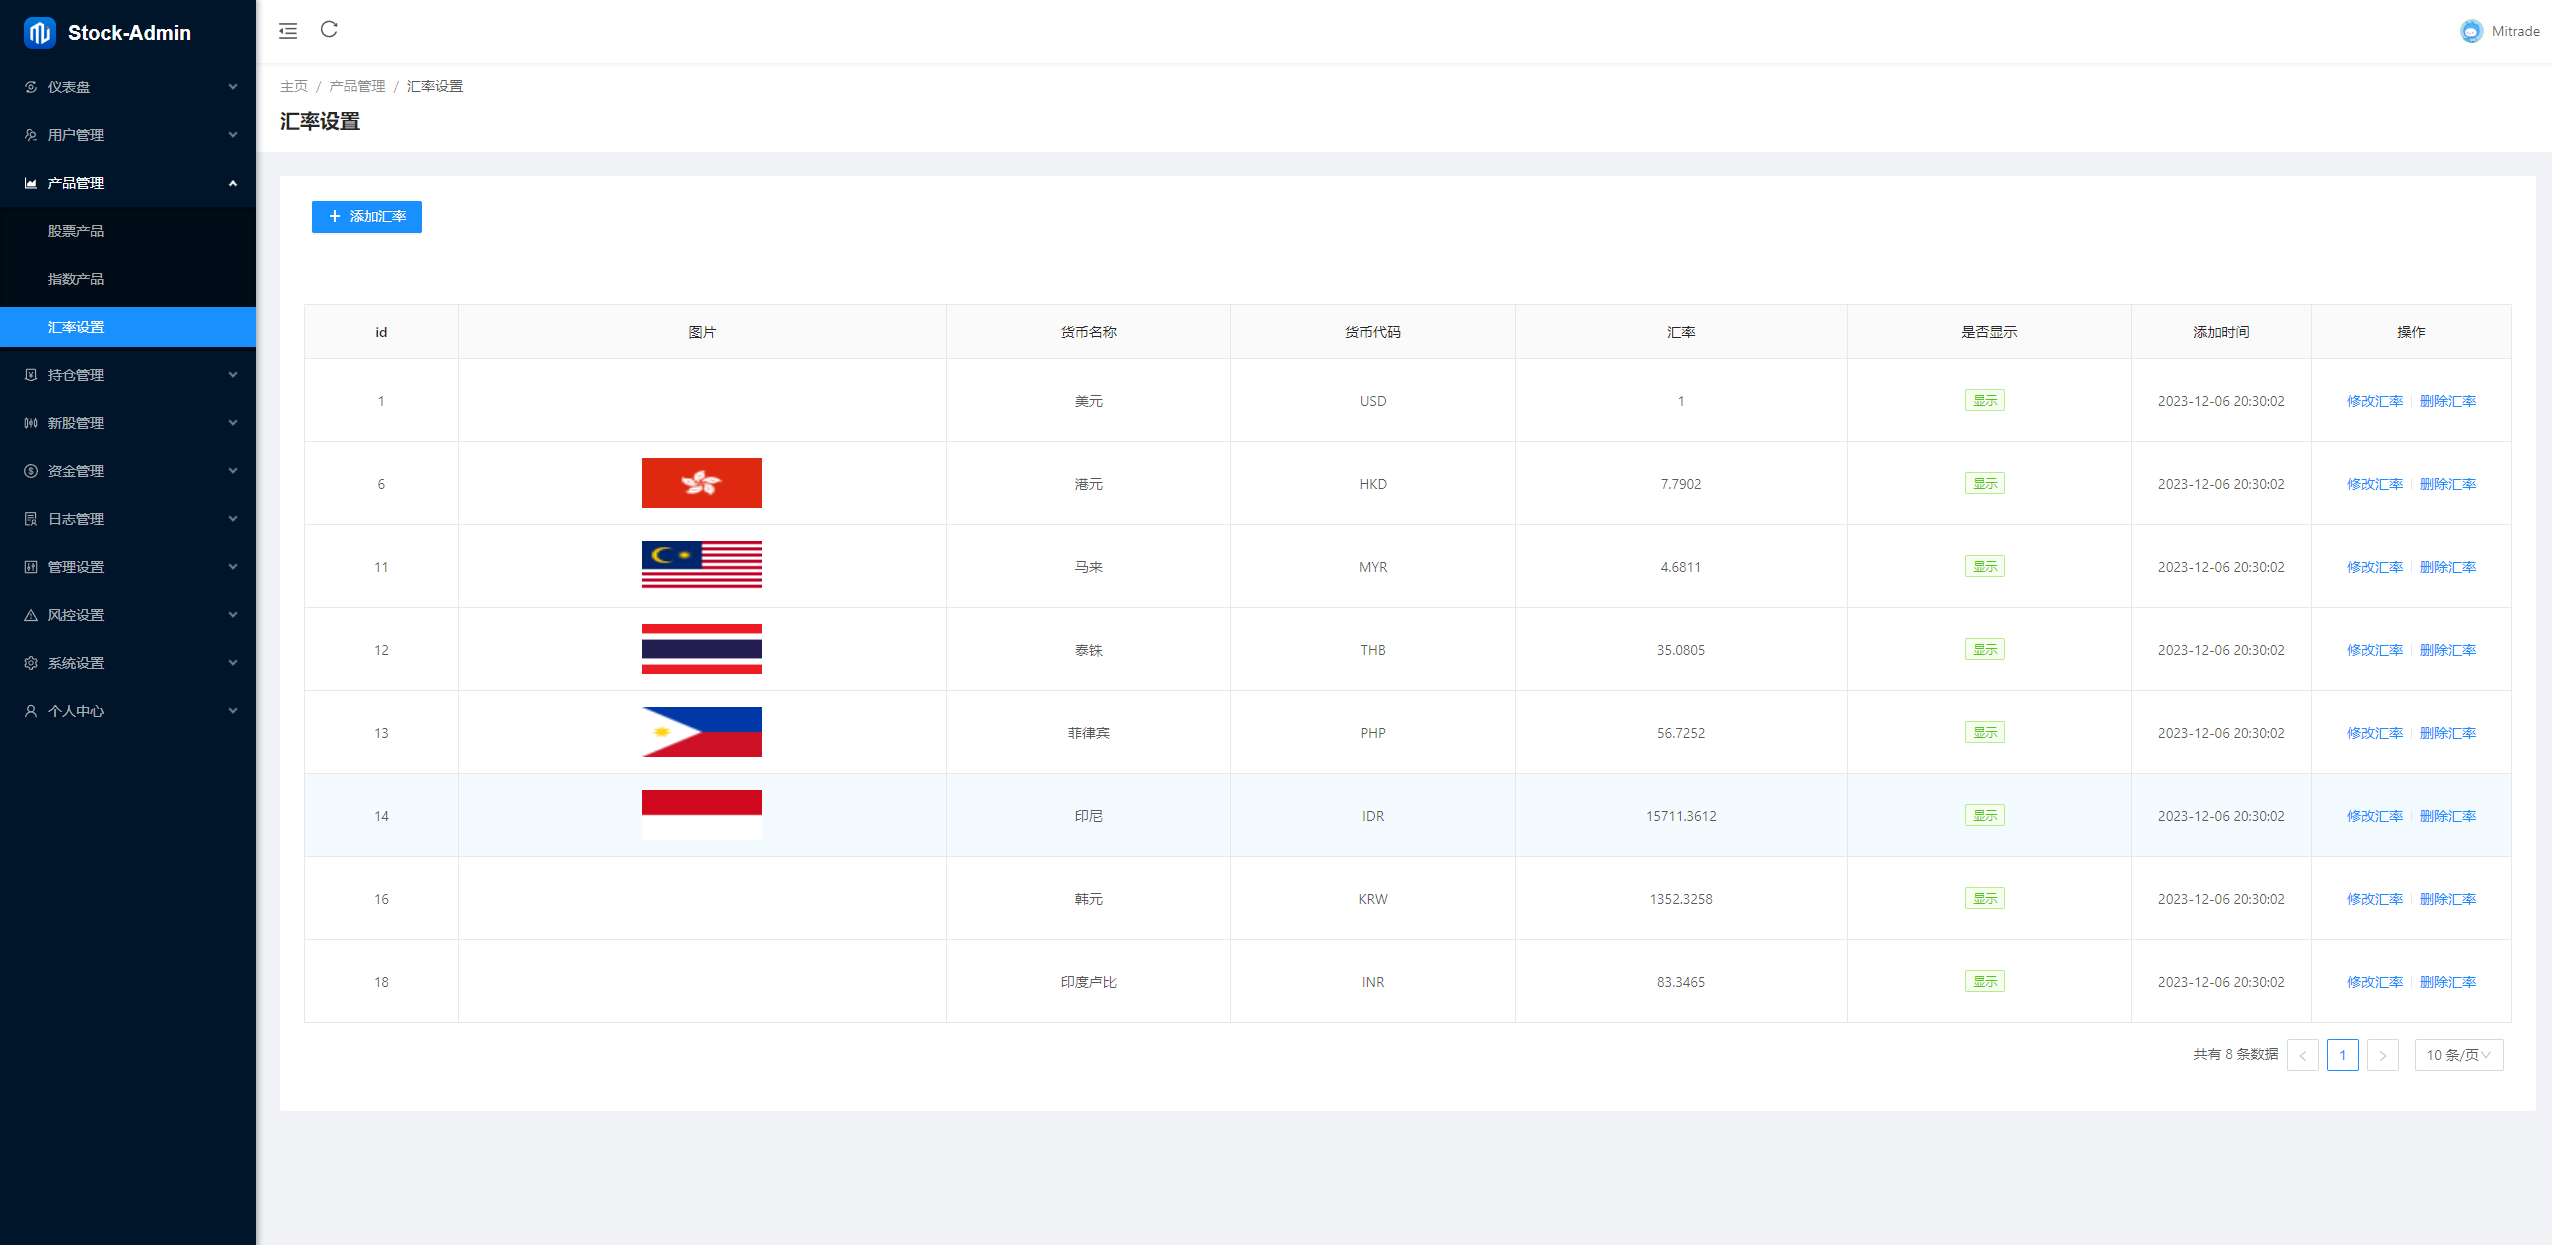
Task: Click the refresh page icon
Action: [329, 30]
